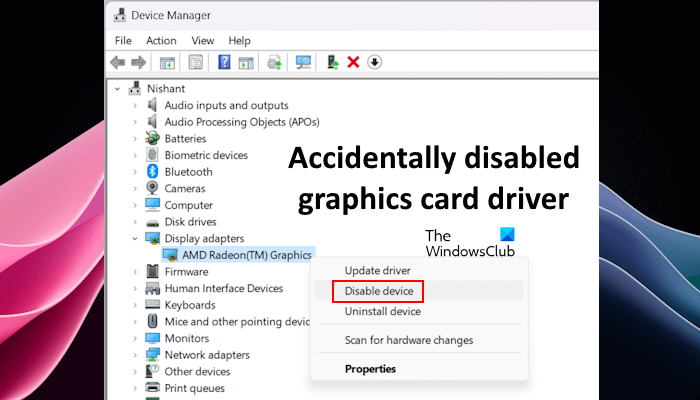Image resolution: width=700 pixels, height=400 pixels.
Task: Select the Print queues label
Action: click(195, 388)
